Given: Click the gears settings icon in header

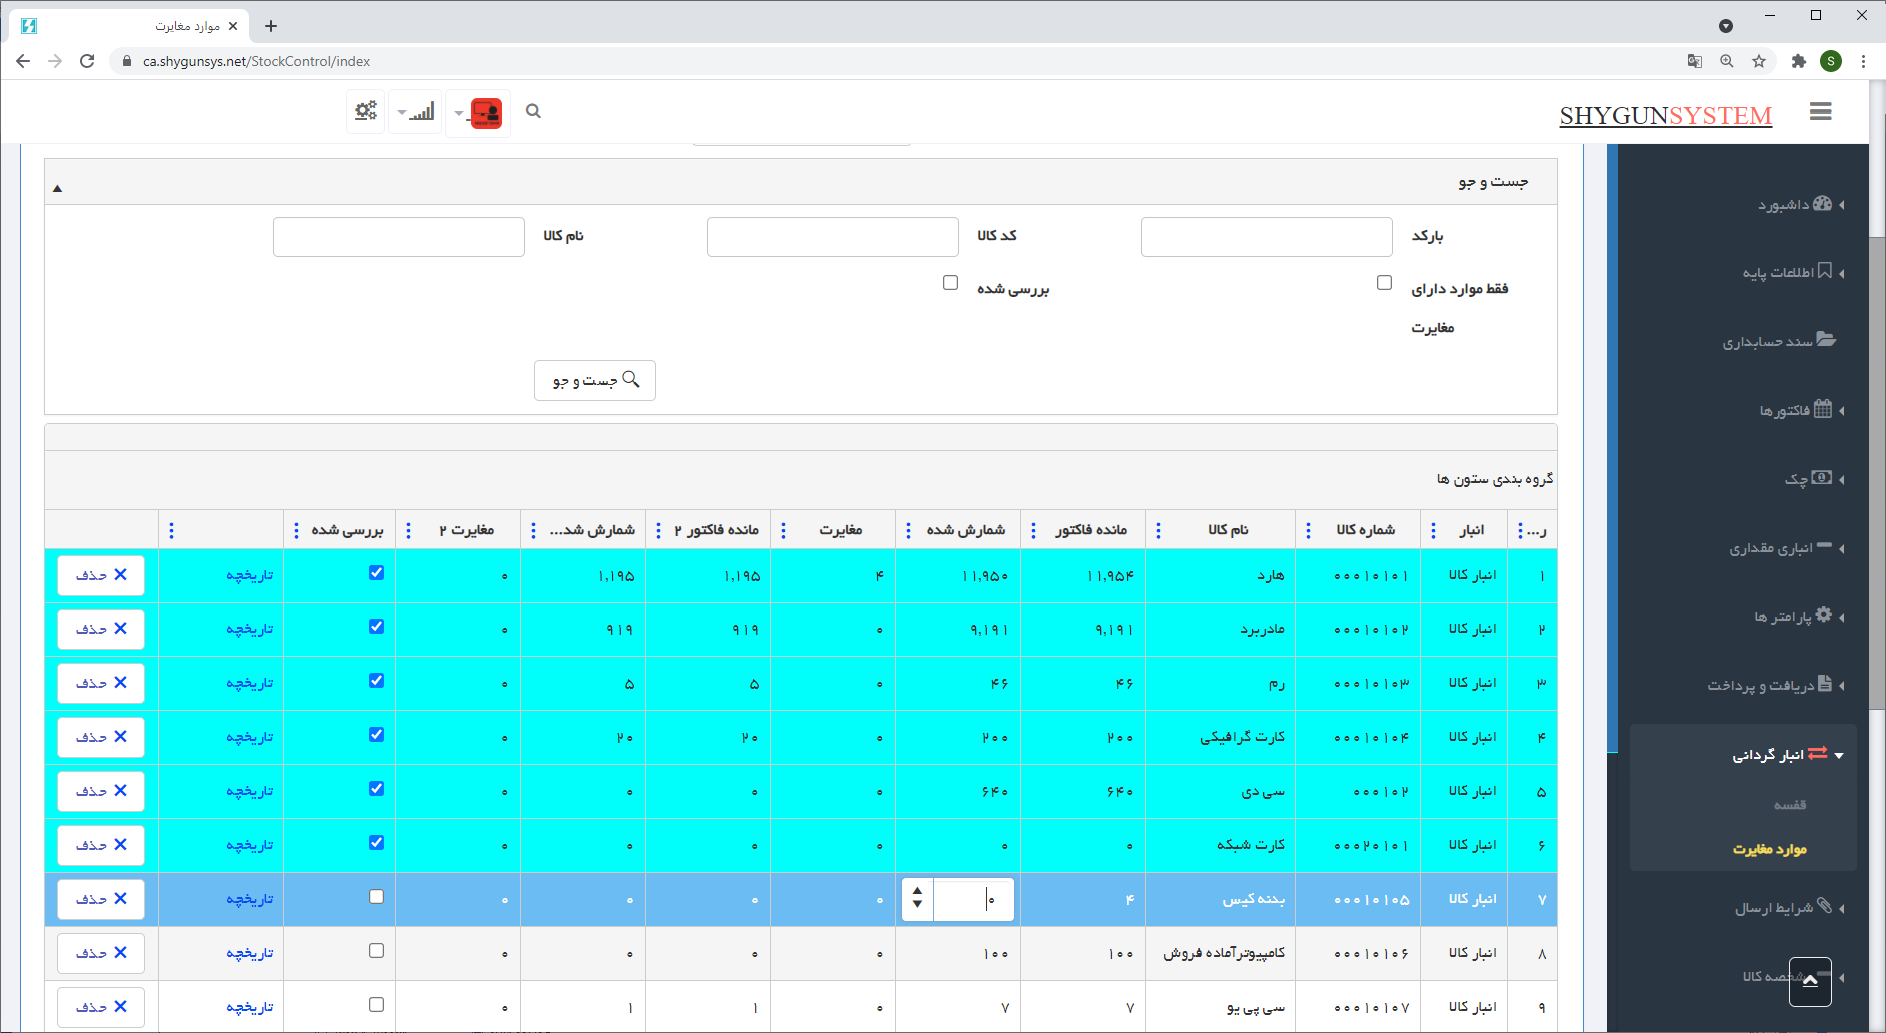Looking at the screenshot, I should (x=366, y=111).
